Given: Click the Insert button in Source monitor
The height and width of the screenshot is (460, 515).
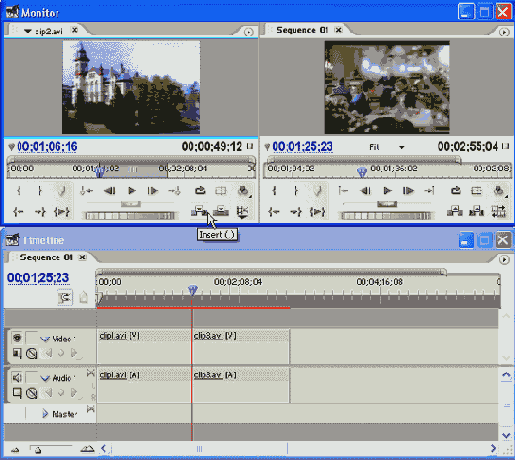Looking at the screenshot, I should pos(199,211).
